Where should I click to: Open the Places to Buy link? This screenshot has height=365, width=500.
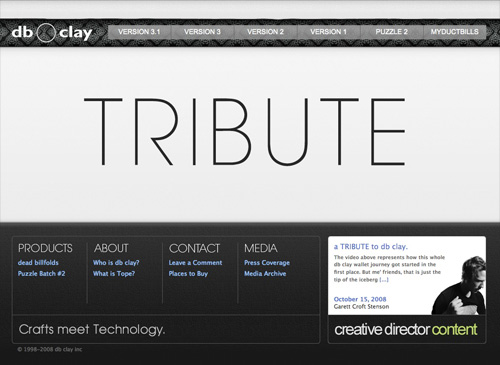coord(188,274)
